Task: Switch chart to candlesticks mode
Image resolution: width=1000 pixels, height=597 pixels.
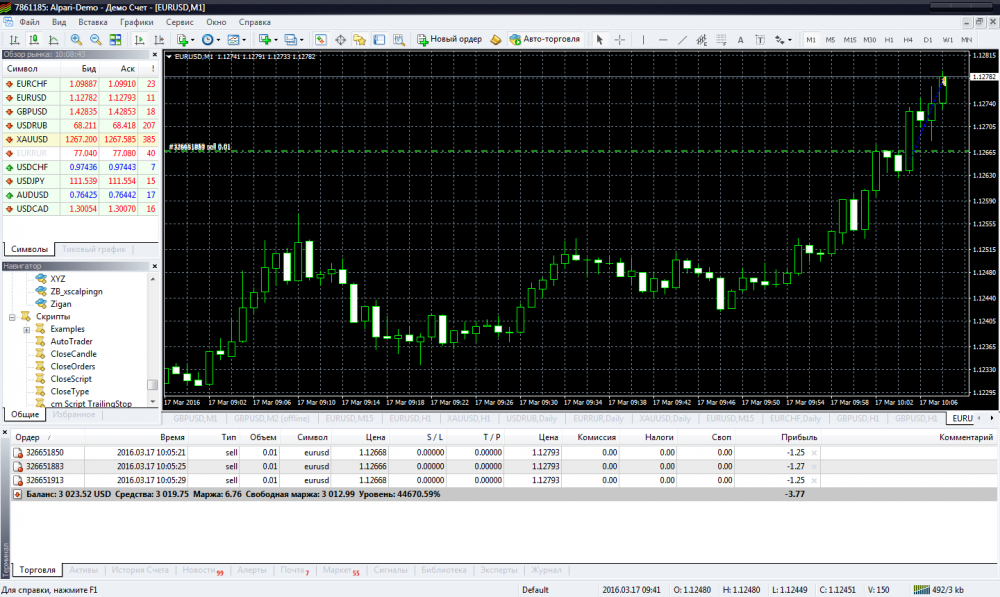Action: 34,40
